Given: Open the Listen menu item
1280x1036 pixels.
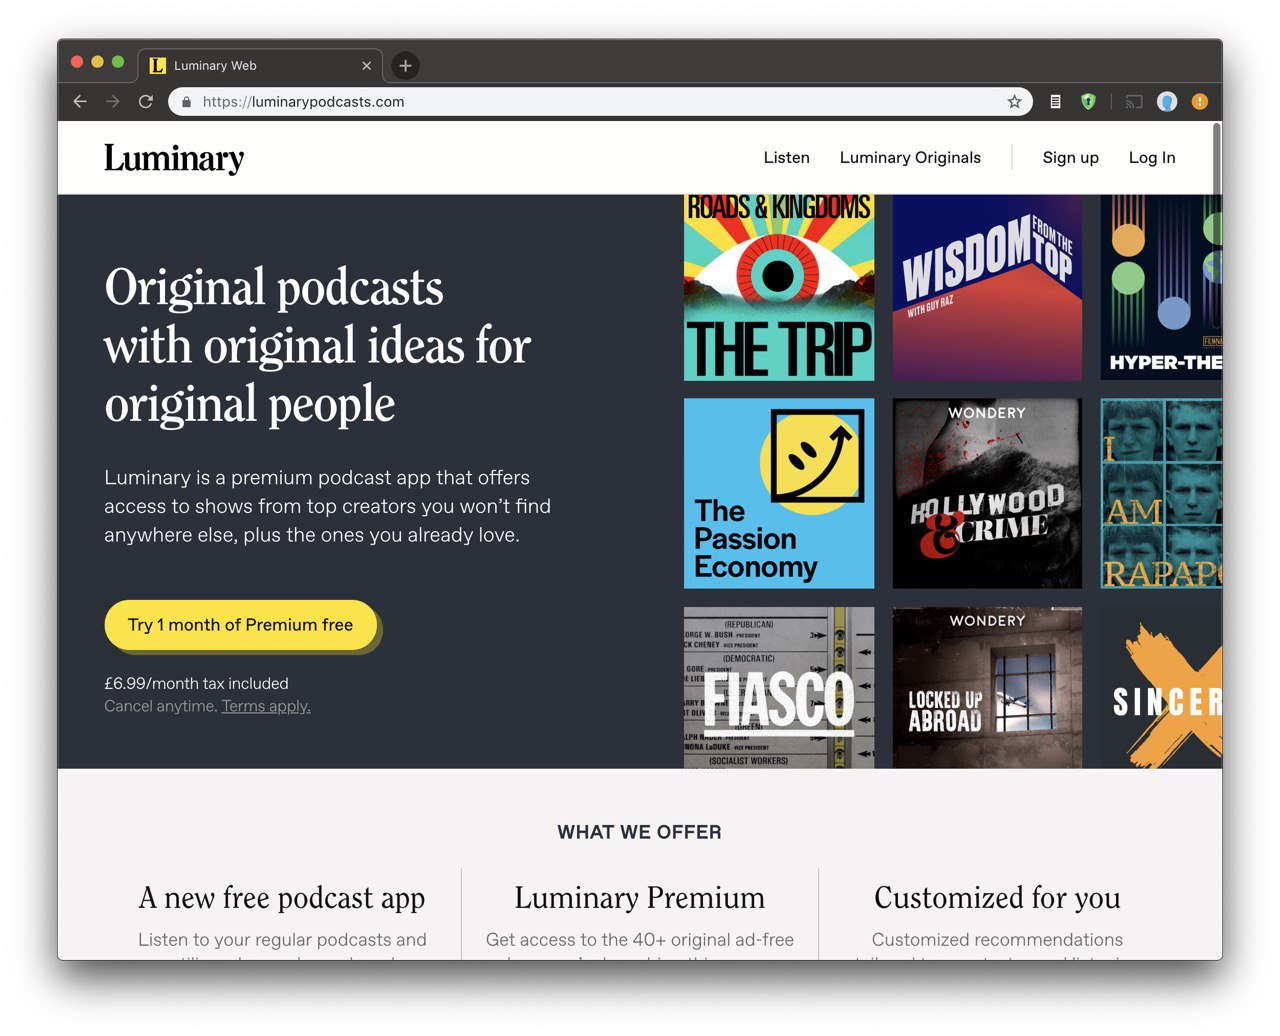Looking at the screenshot, I should pos(787,158).
